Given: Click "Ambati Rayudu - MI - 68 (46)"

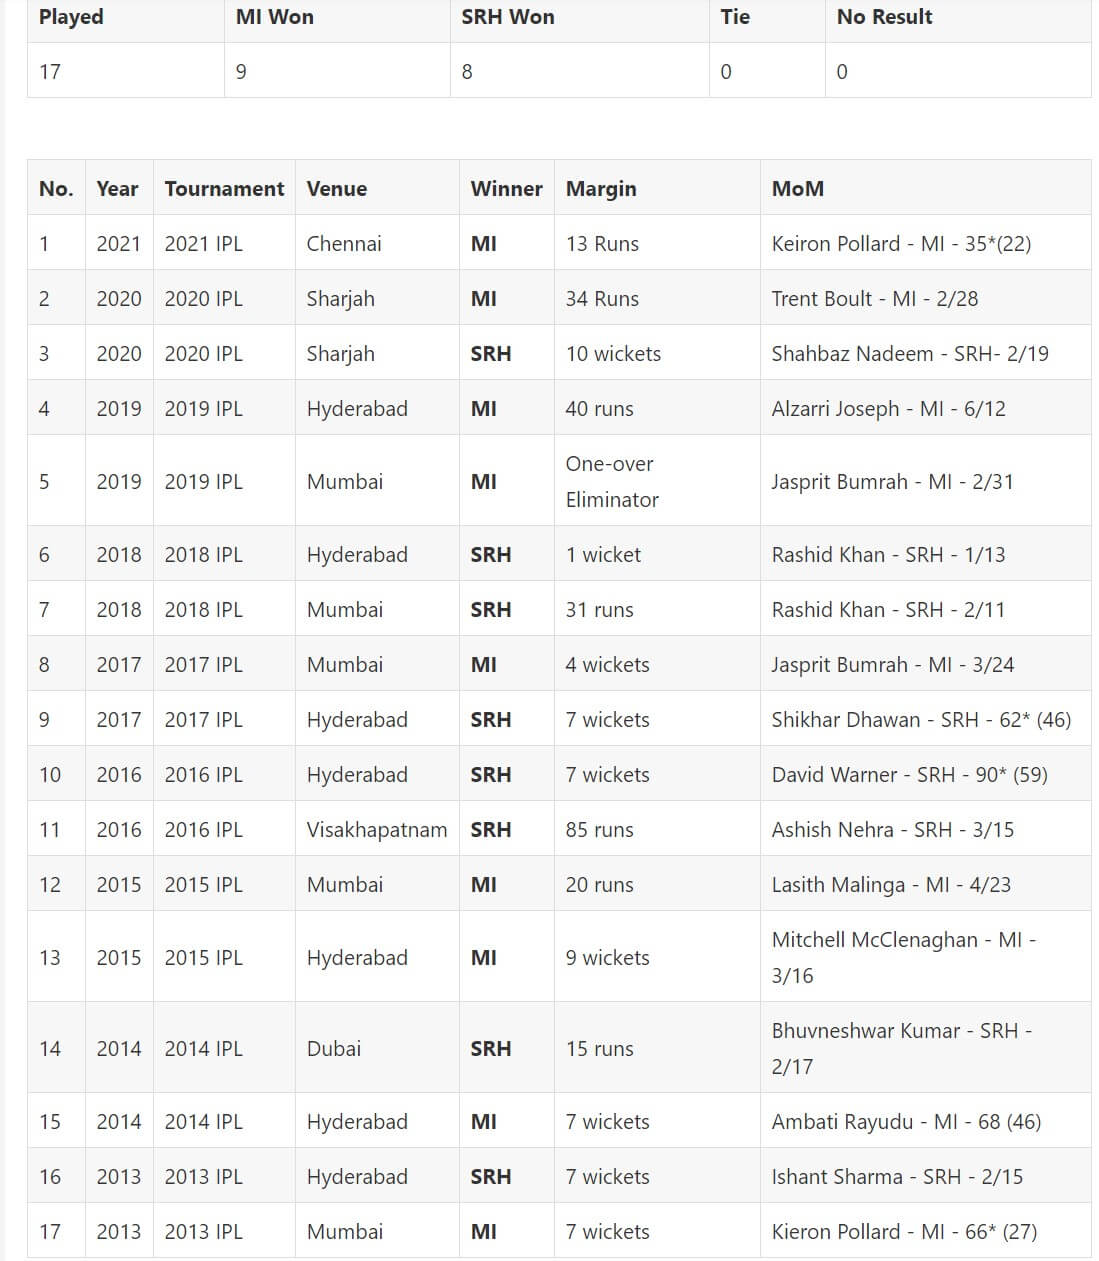Looking at the screenshot, I should pyautogui.click(x=925, y=1121).
